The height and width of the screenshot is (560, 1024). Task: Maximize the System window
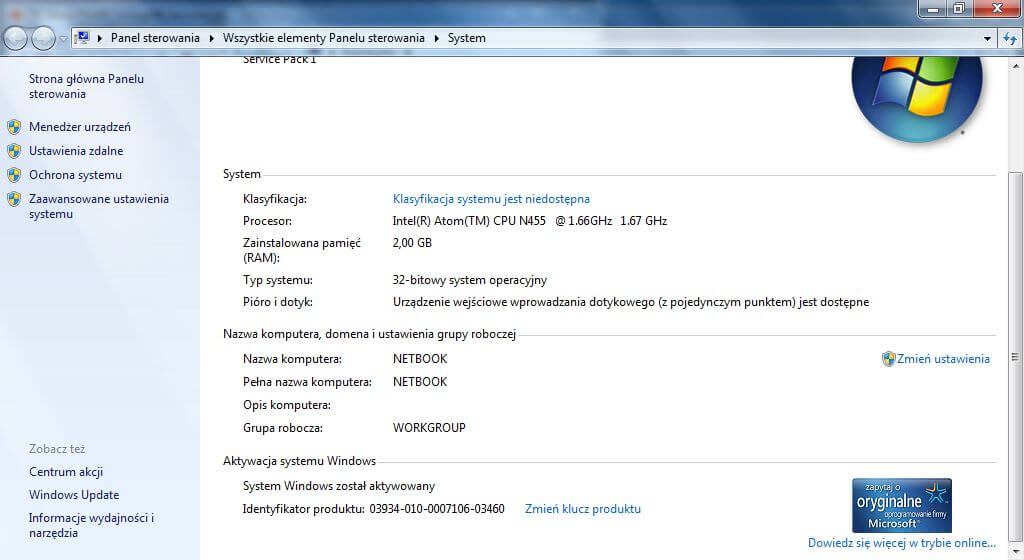(959, 8)
